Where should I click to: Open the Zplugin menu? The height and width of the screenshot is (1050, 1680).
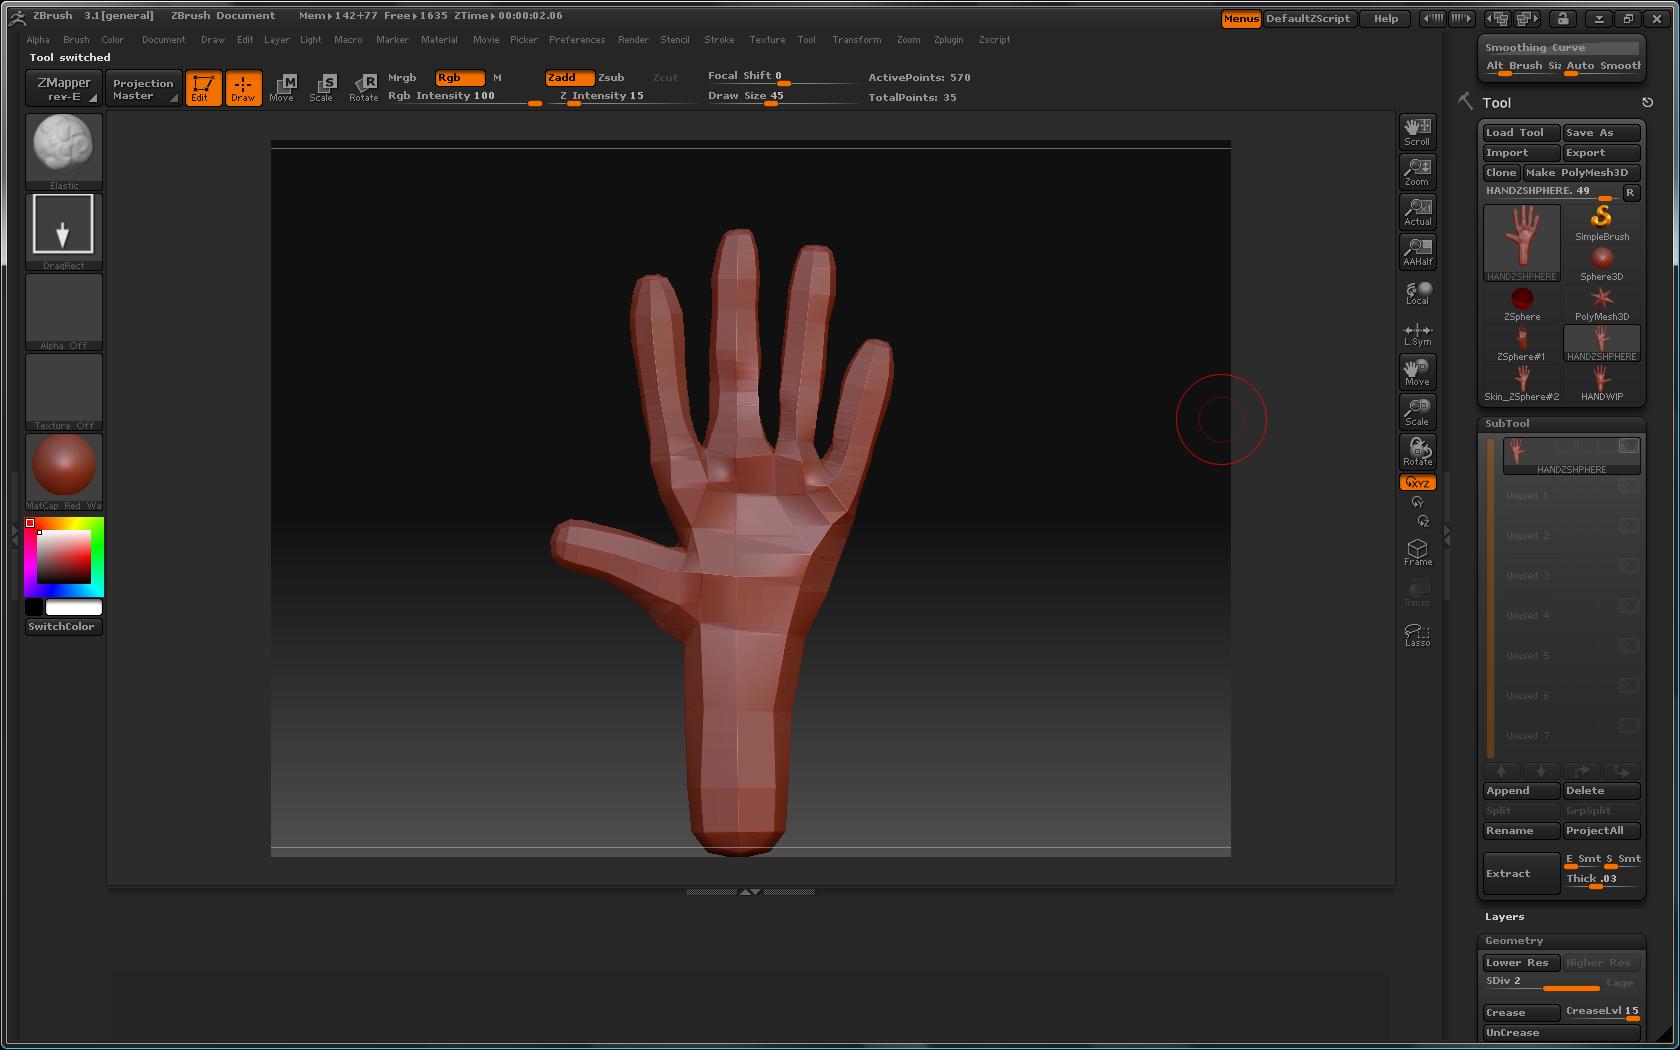[x=947, y=39]
